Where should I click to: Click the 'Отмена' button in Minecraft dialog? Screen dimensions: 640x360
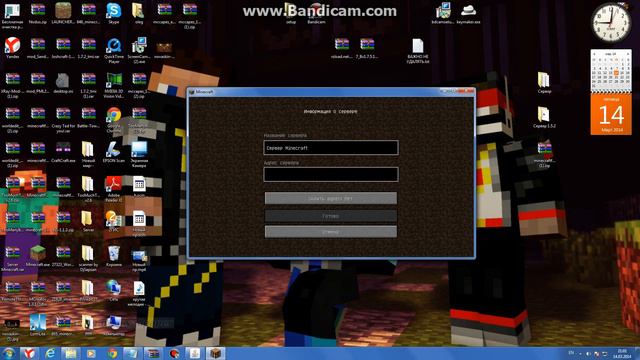[x=331, y=232]
